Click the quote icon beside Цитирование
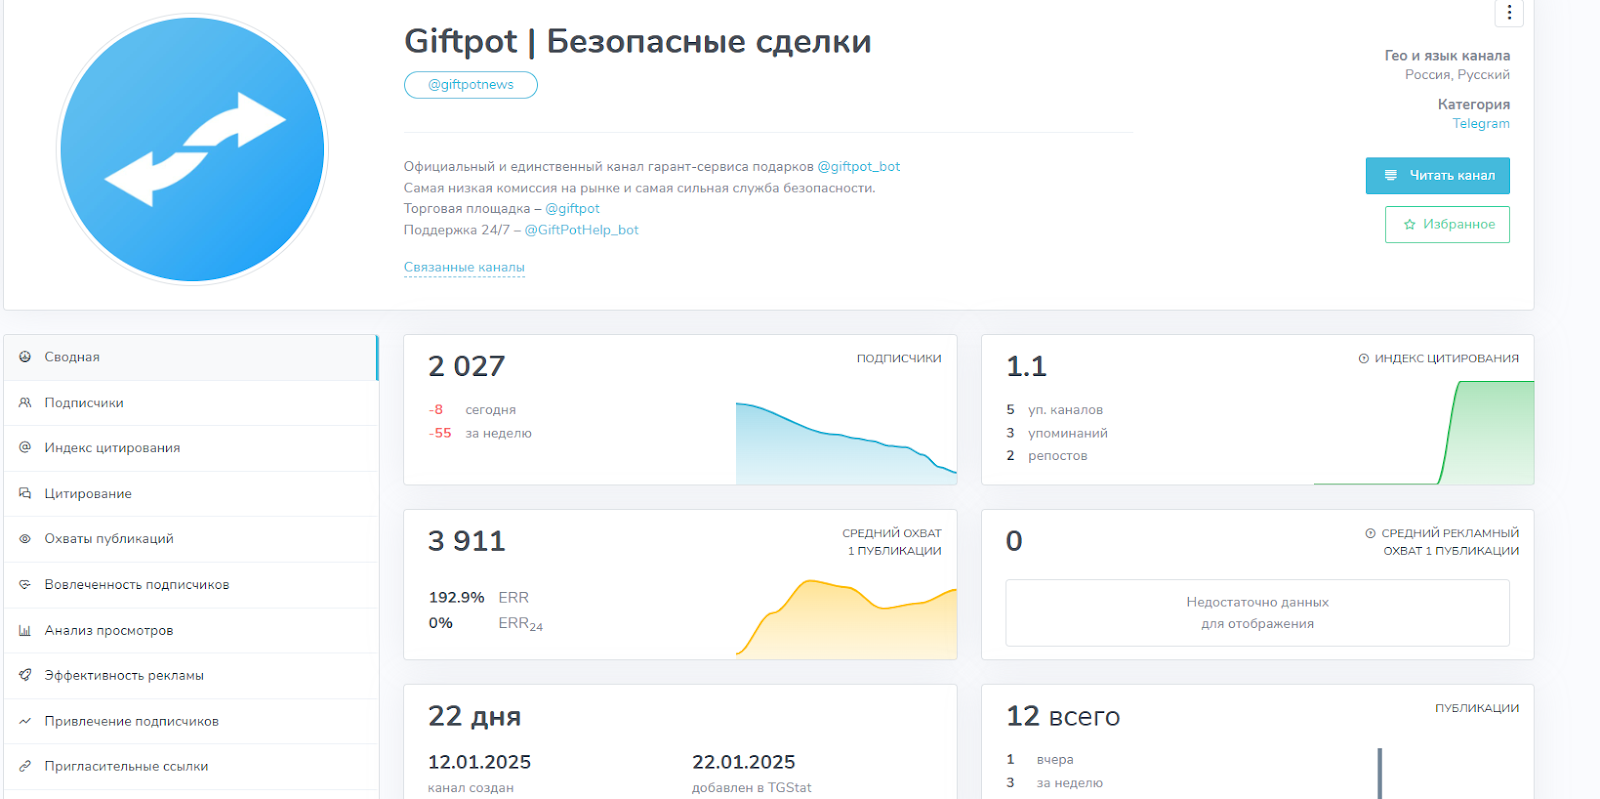 click(x=25, y=494)
